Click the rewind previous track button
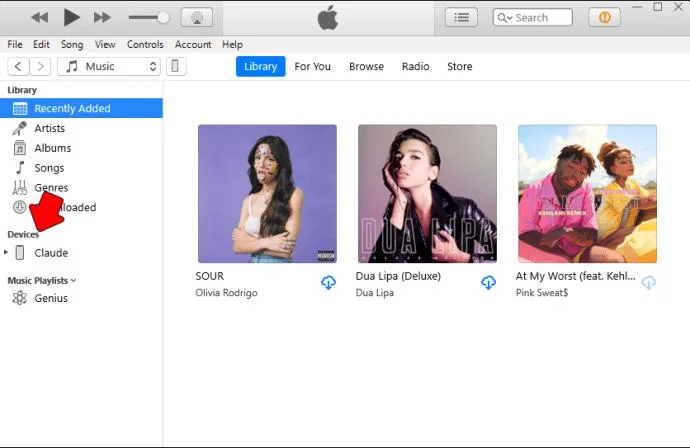 40,18
